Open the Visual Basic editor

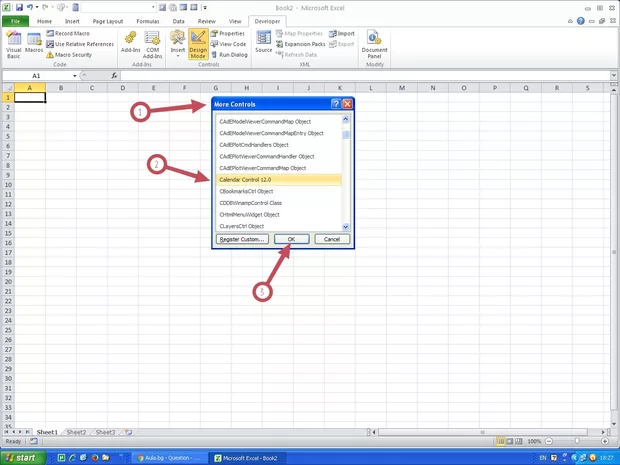click(x=14, y=42)
